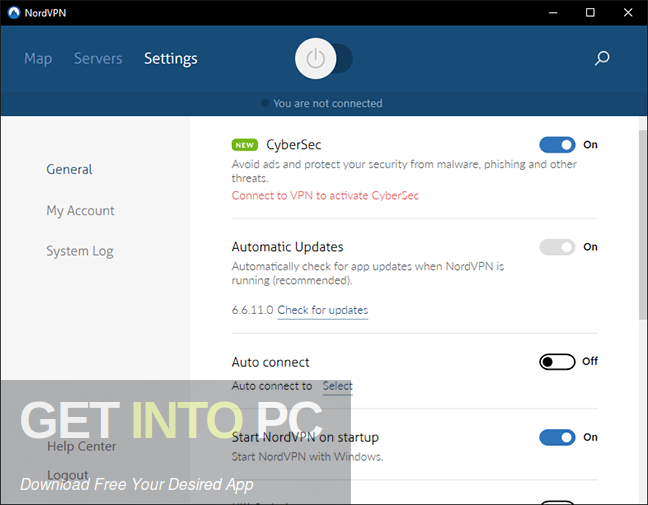Turn off Start NordVPN on startup
Viewport: 648px width, 505px height.
(x=557, y=437)
